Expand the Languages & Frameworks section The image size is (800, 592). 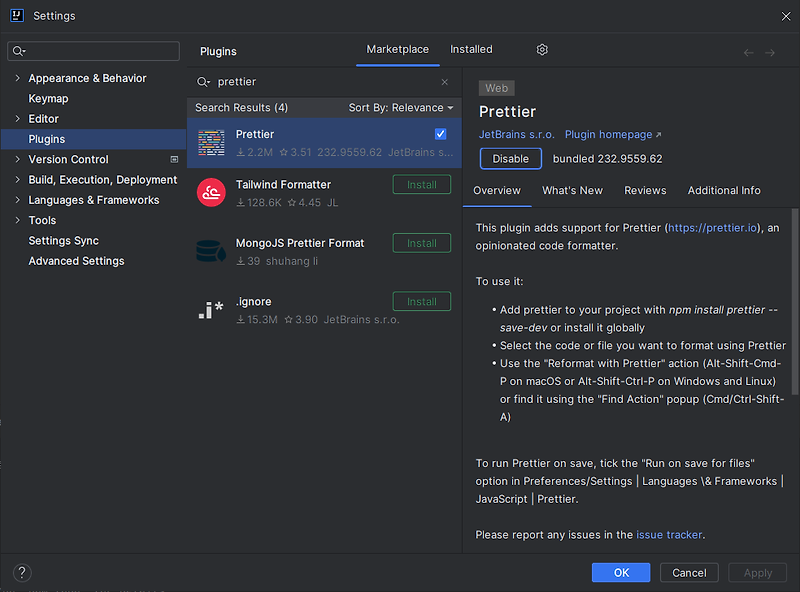[x=17, y=200]
